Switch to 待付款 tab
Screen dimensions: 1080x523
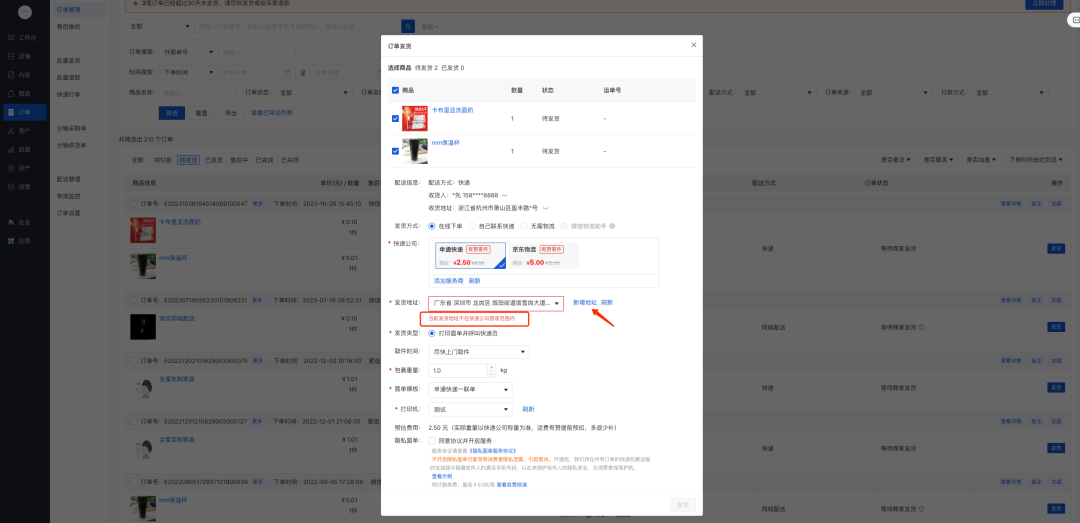tap(163, 160)
